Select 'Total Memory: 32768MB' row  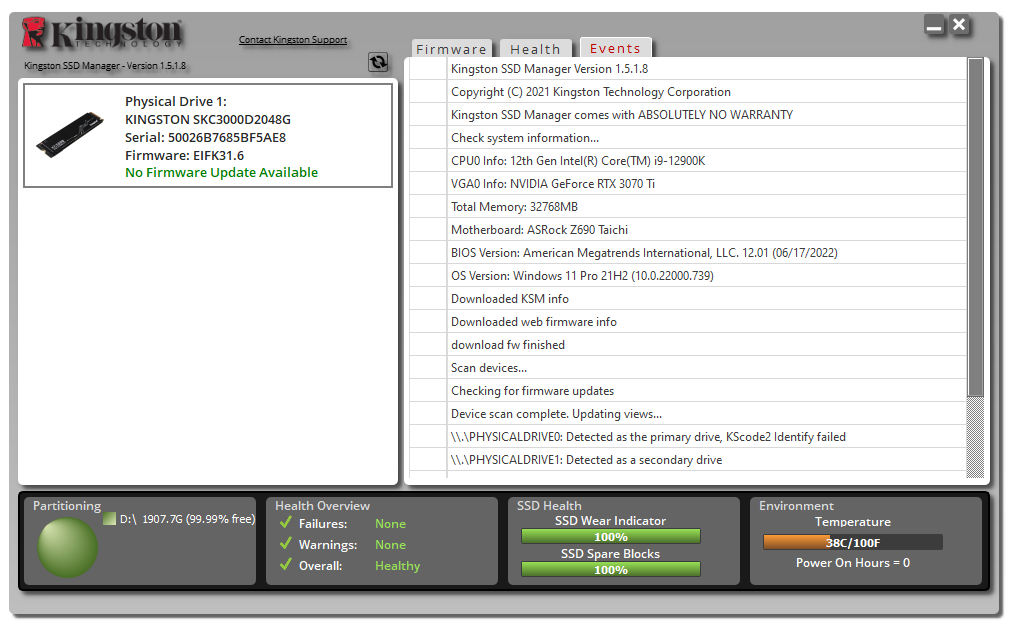[687, 207]
